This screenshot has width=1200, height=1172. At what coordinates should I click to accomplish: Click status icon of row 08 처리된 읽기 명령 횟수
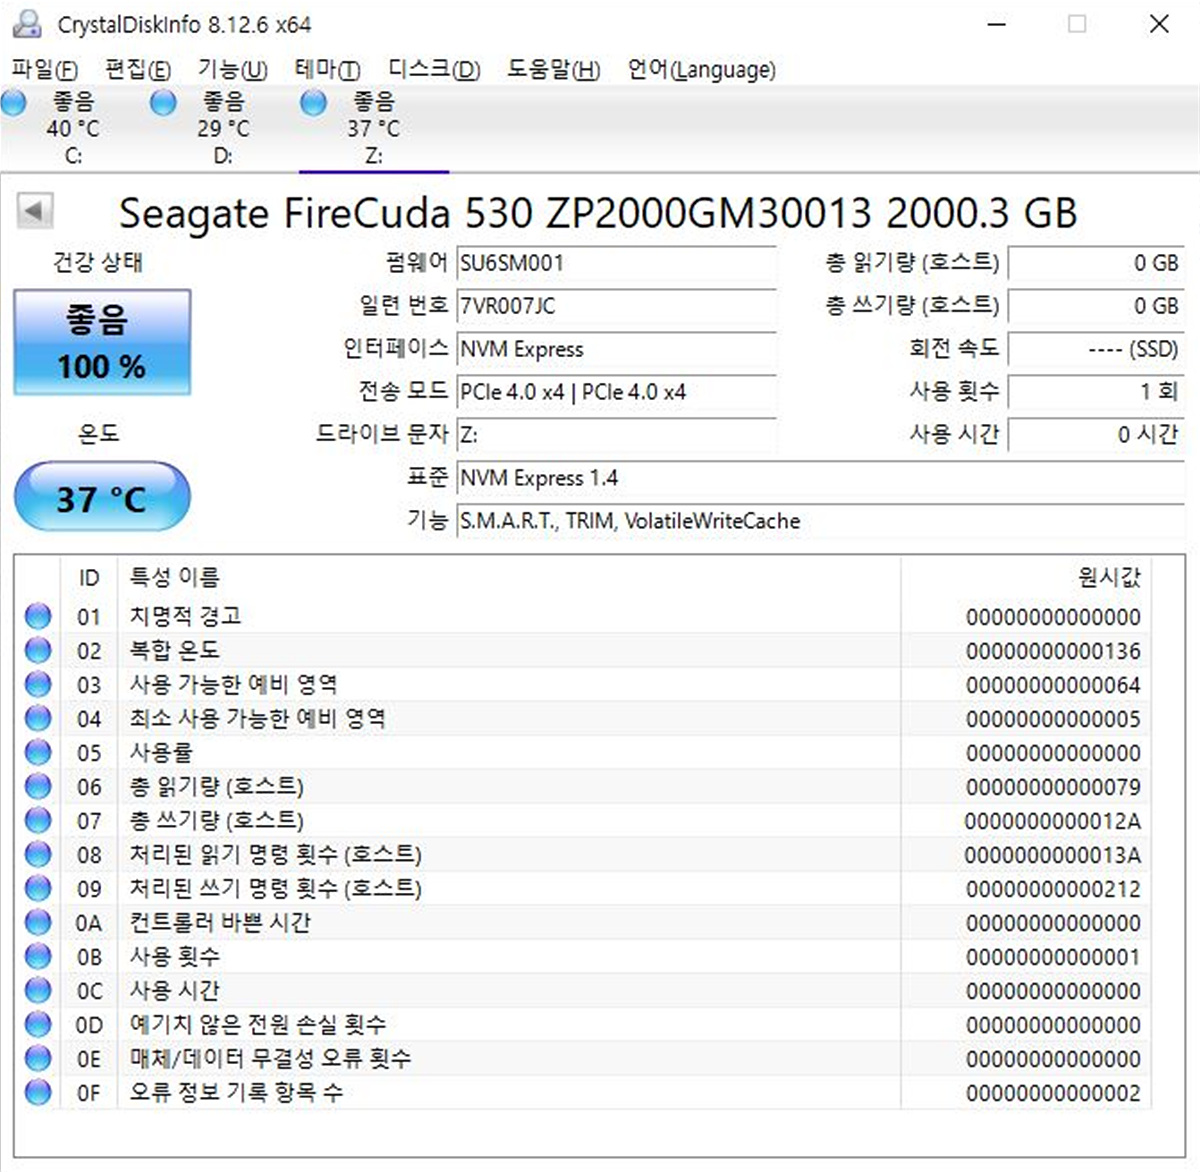pos(38,854)
